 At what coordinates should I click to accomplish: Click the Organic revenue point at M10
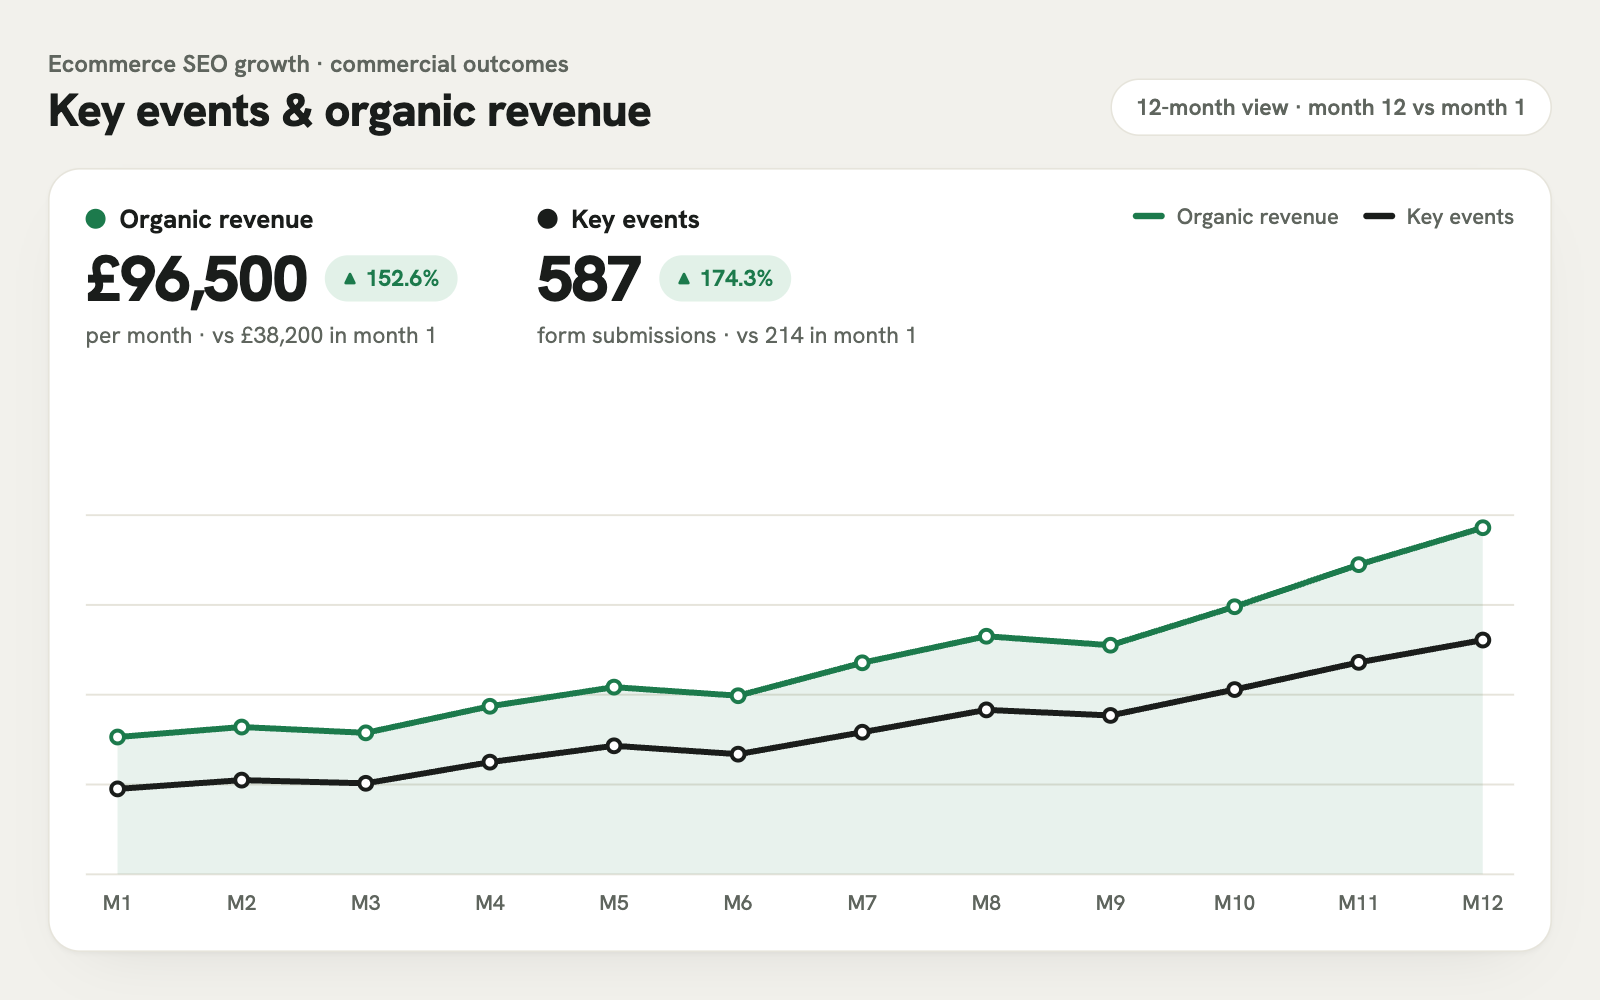[1235, 606]
